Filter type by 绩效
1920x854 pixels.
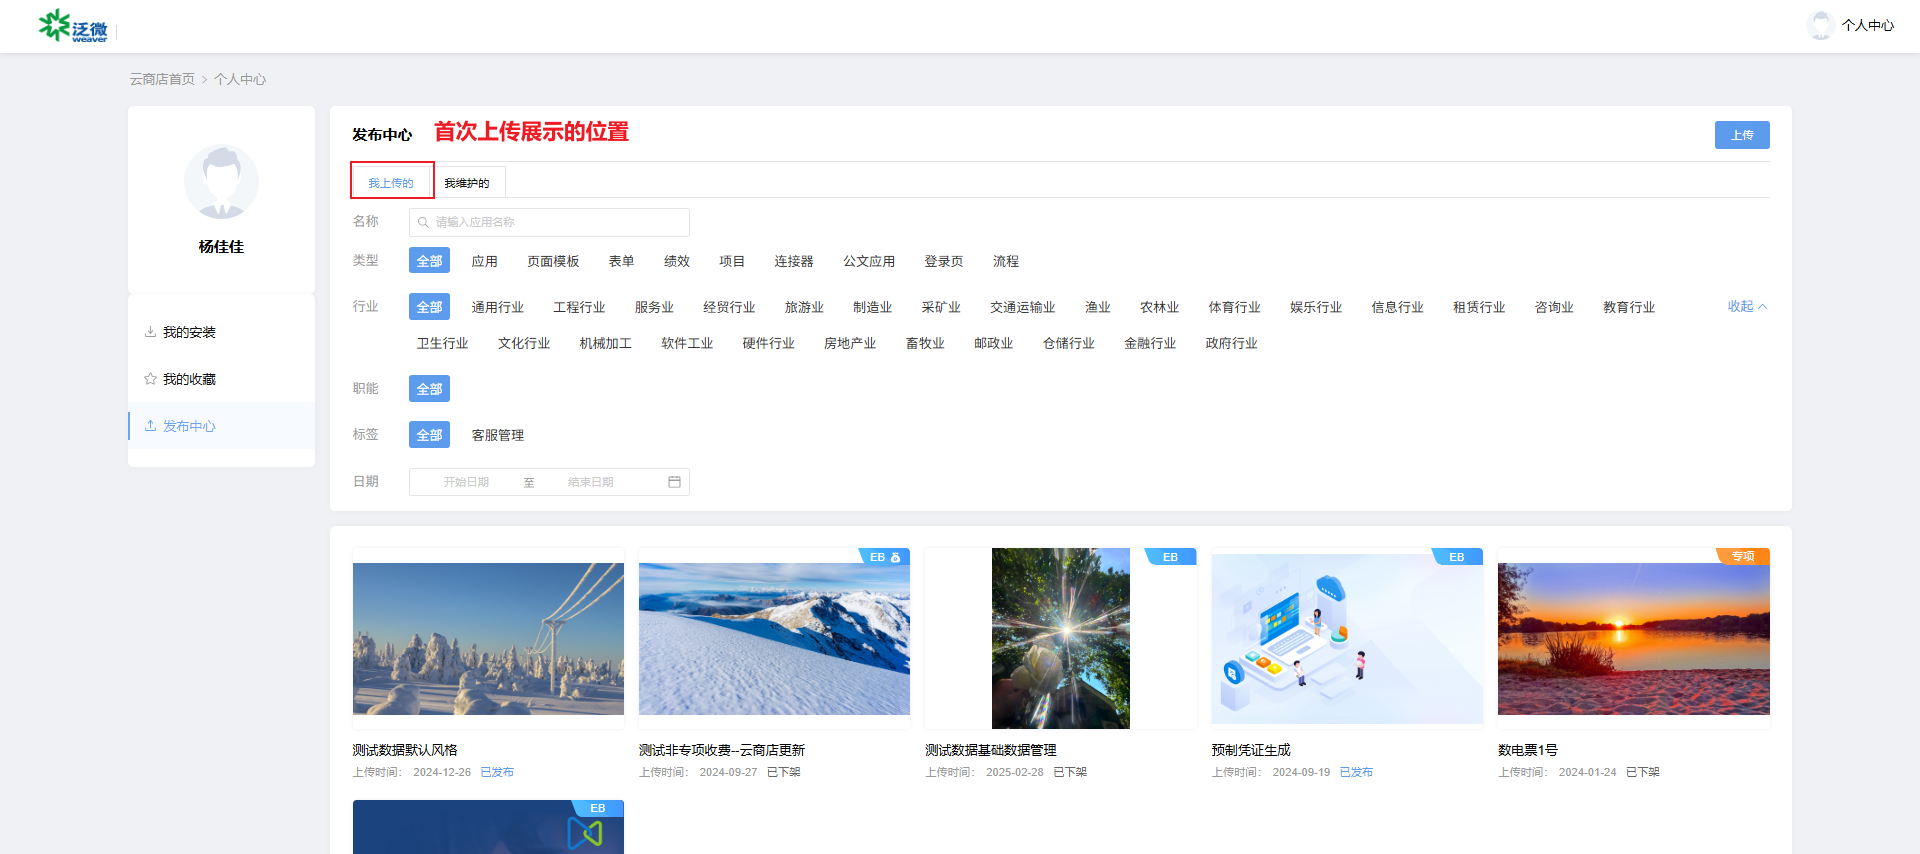[677, 261]
